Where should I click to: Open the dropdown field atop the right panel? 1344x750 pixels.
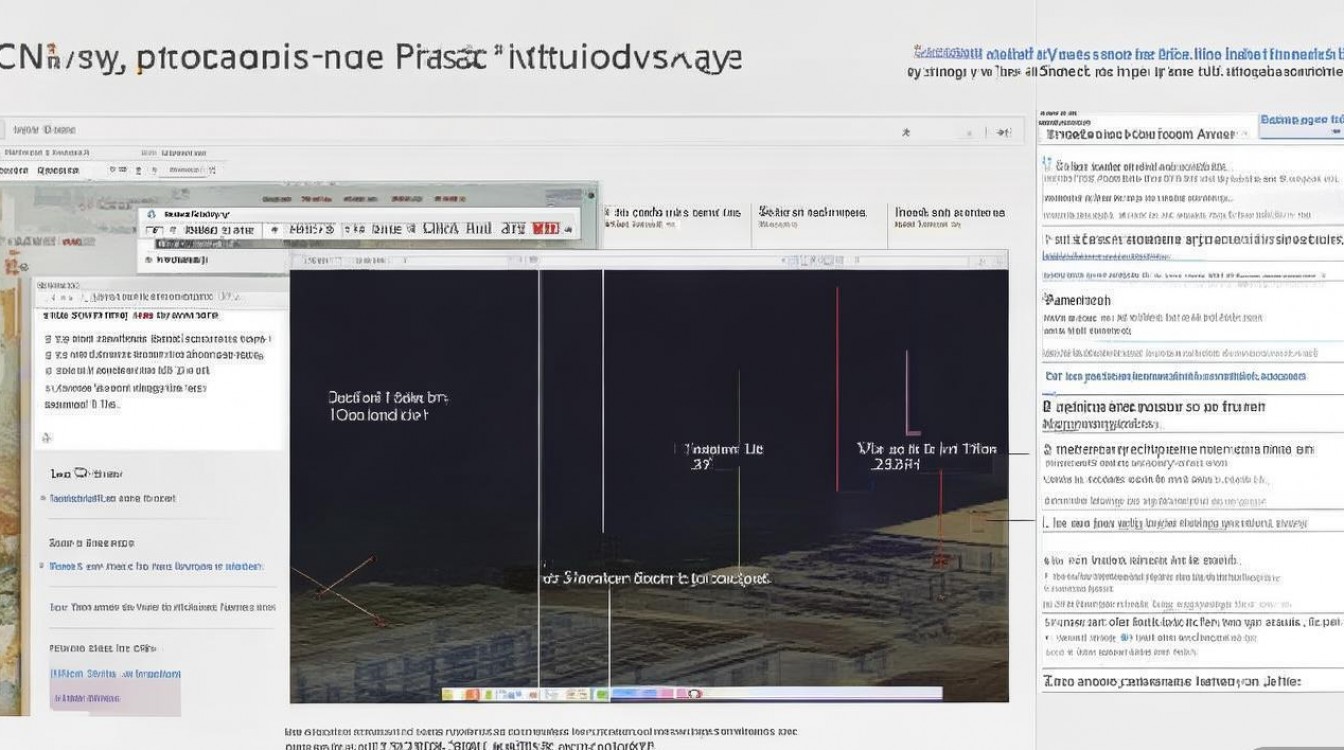tap(1147, 133)
